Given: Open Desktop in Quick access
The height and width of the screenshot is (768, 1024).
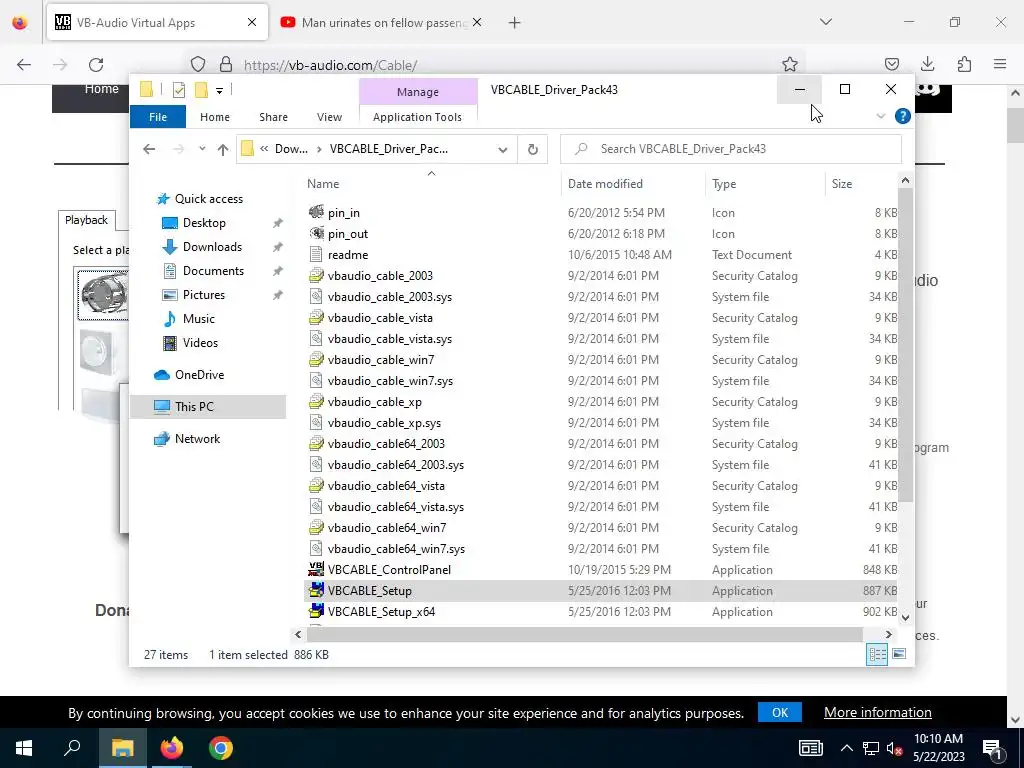Looking at the screenshot, I should [204, 223].
